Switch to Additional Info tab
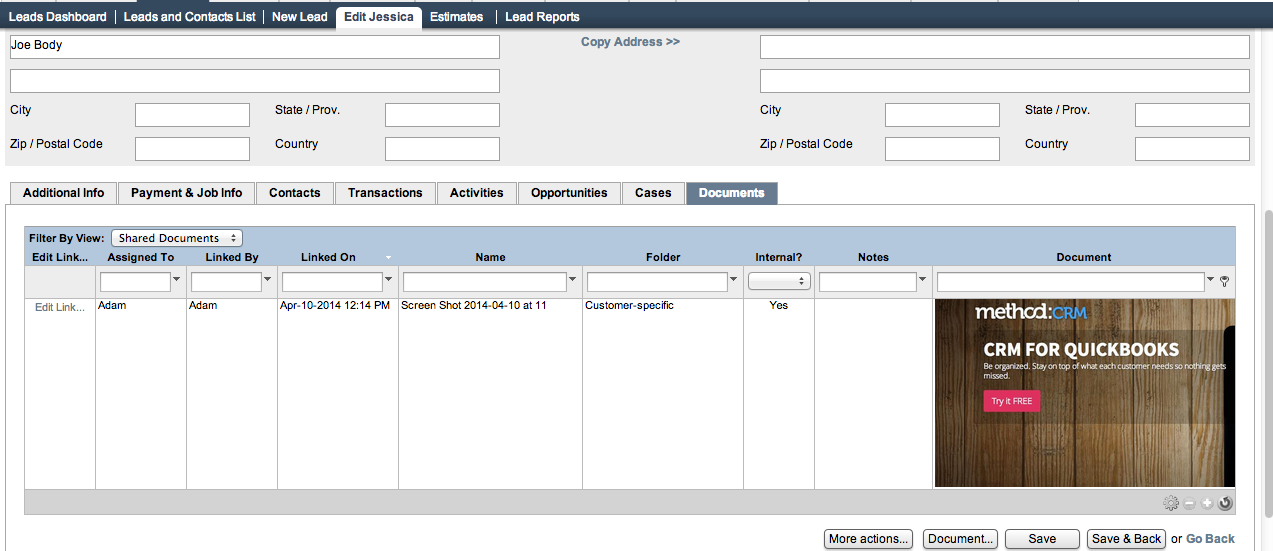1273x551 pixels. [x=63, y=193]
